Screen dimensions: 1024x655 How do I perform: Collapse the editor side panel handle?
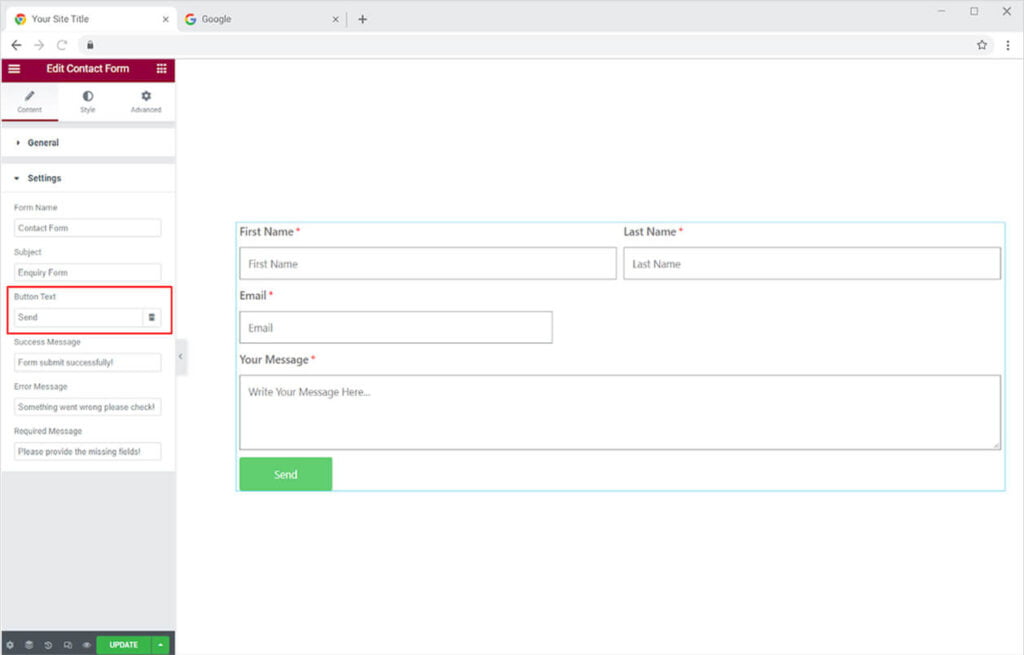181,357
